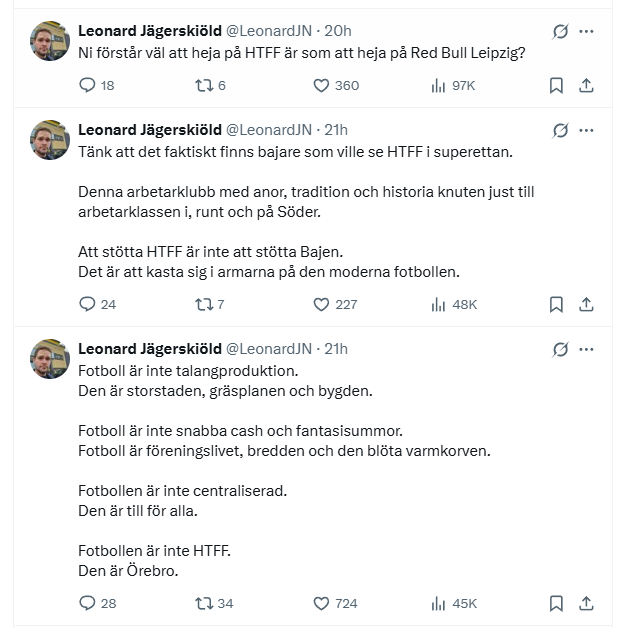The width and height of the screenshot is (620, 628).
Task: Bookmark the Red Bull Leipzig tweet
Action: point(557,86)
